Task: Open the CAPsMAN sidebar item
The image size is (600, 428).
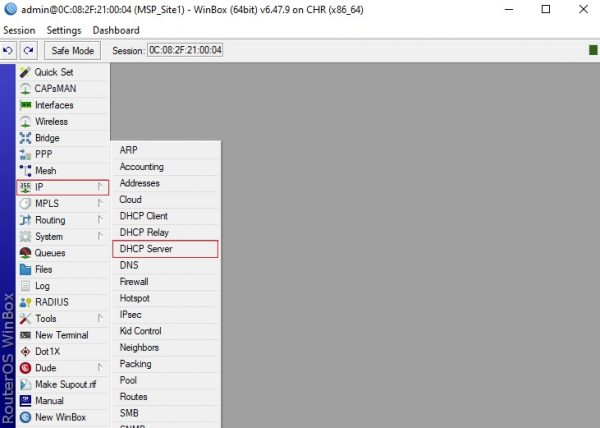Action: pos(54,89)
